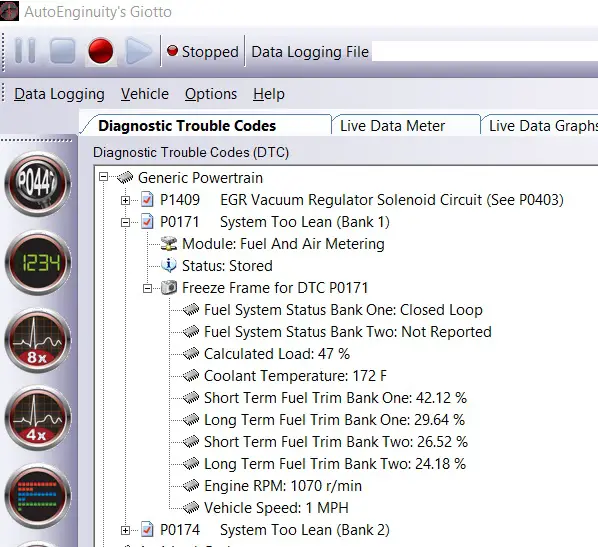Select P1409 EGR Vacuum Regulator Solenoid Circuit row
This screenshot has width=598, height=547.
tap(362, 200)
